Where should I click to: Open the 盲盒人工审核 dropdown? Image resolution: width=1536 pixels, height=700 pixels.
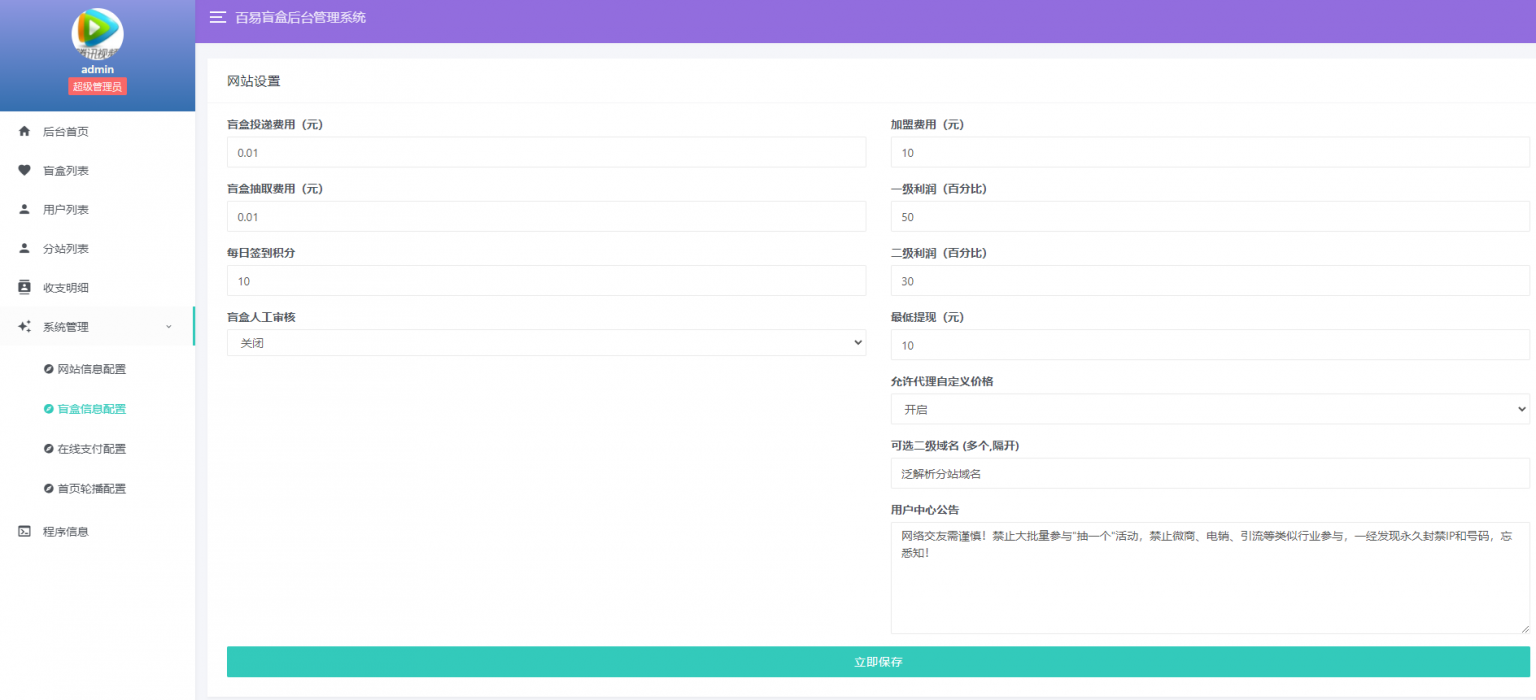[546, 342]
